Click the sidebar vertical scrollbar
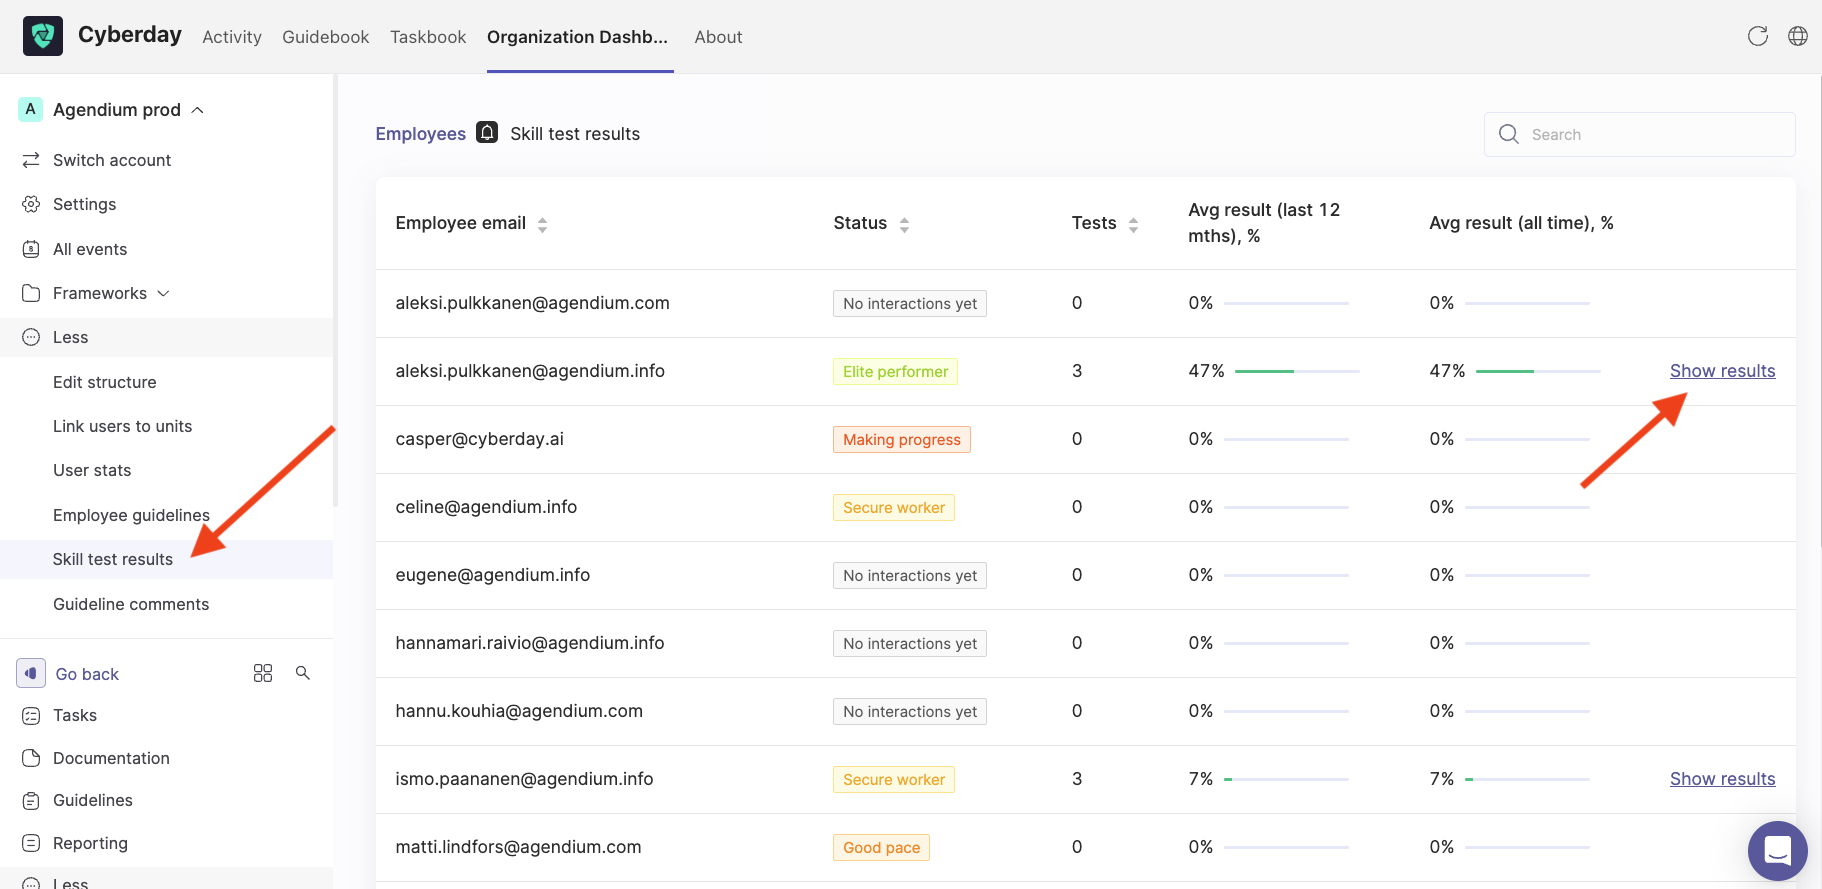1822x889 pixels. tap(336, 290)
